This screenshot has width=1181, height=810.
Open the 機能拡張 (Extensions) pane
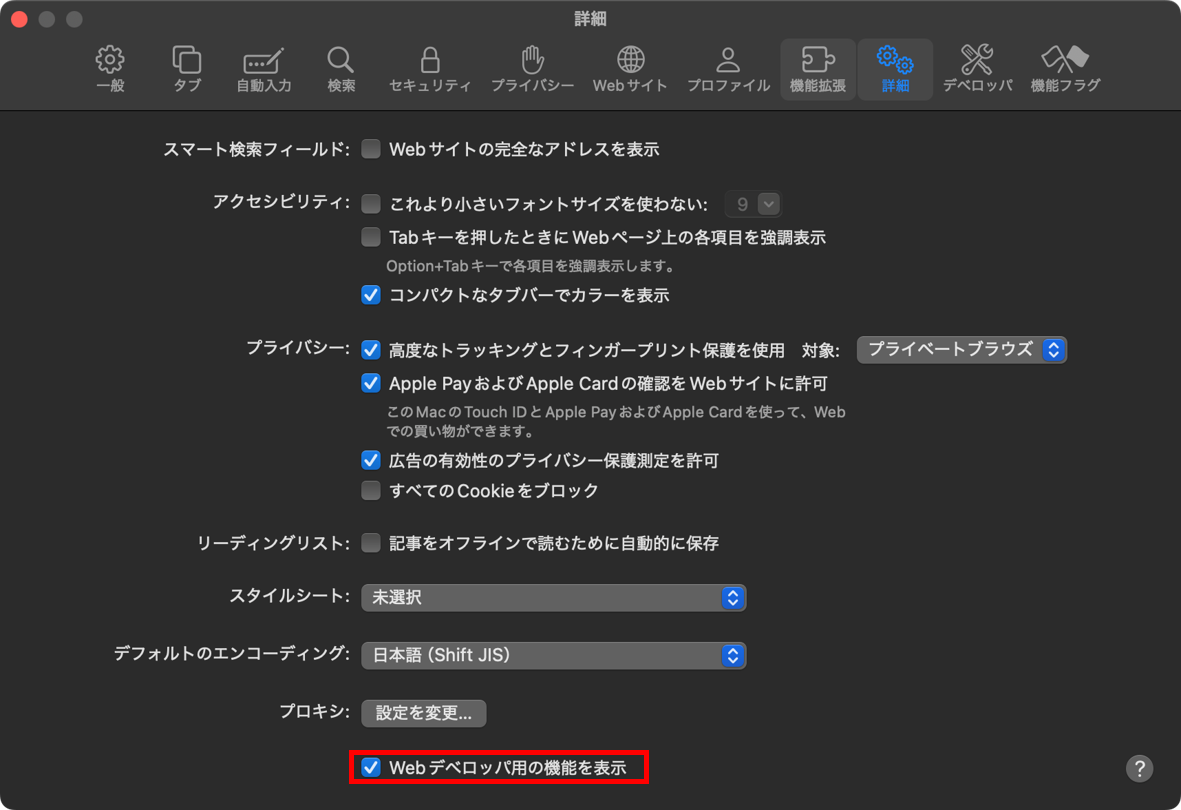point(817,69)
